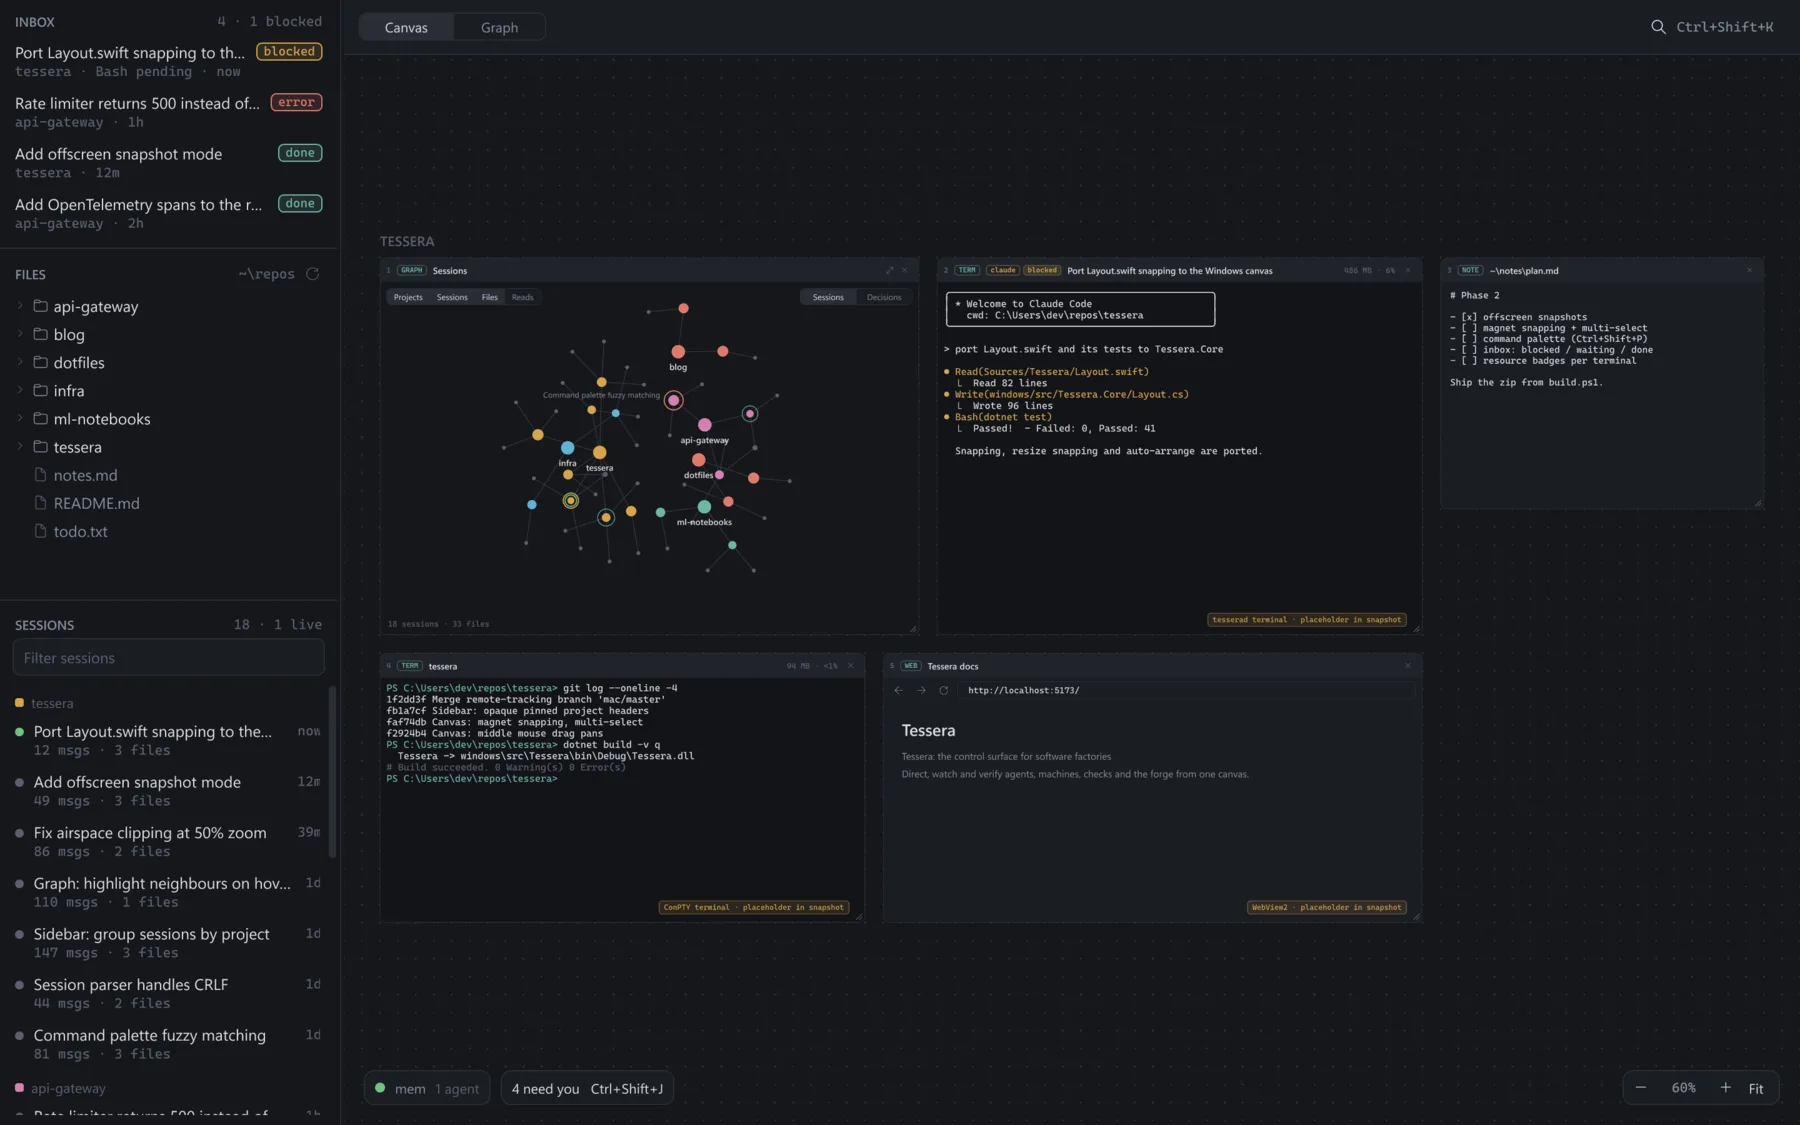Click the search magnifier icon
The height and width of the screenshot is (1125, 1800).
[x=1658, y=27]
